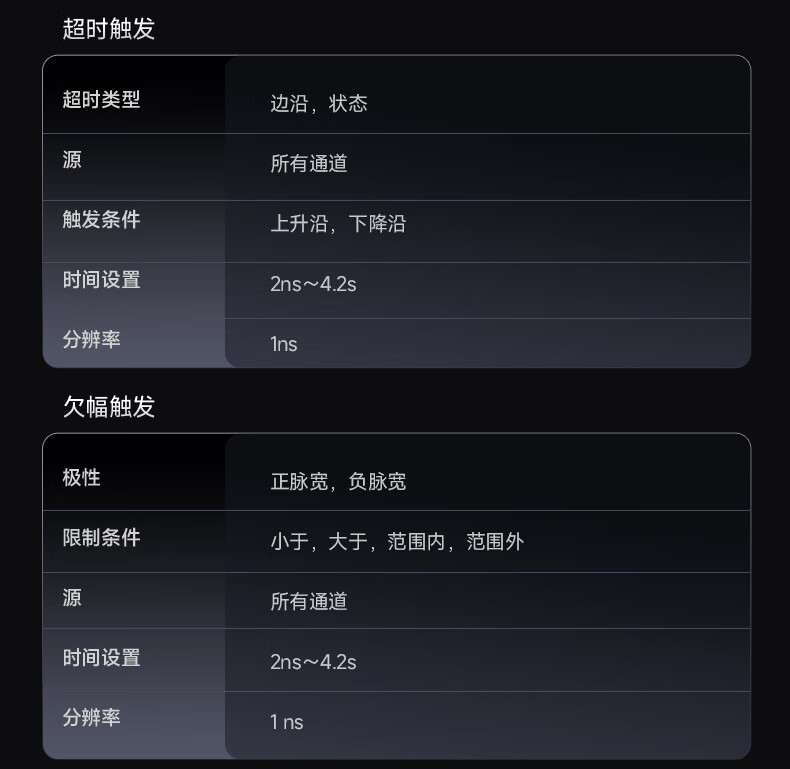
Task: Click 1 ns resolution value in 欠幅触发 table
Action: point(287,722)
